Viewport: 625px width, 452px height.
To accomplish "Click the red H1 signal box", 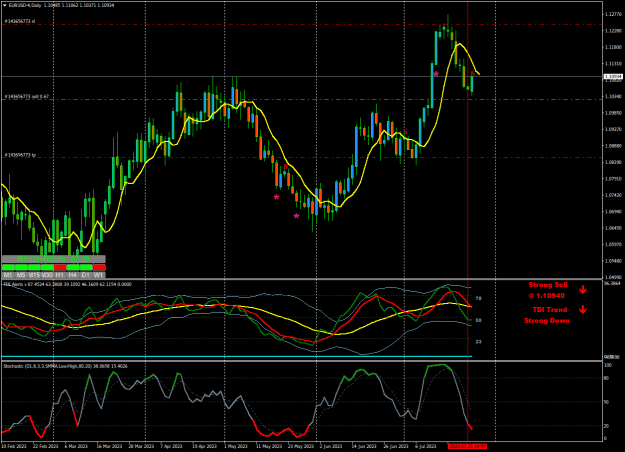I will 60,267.
